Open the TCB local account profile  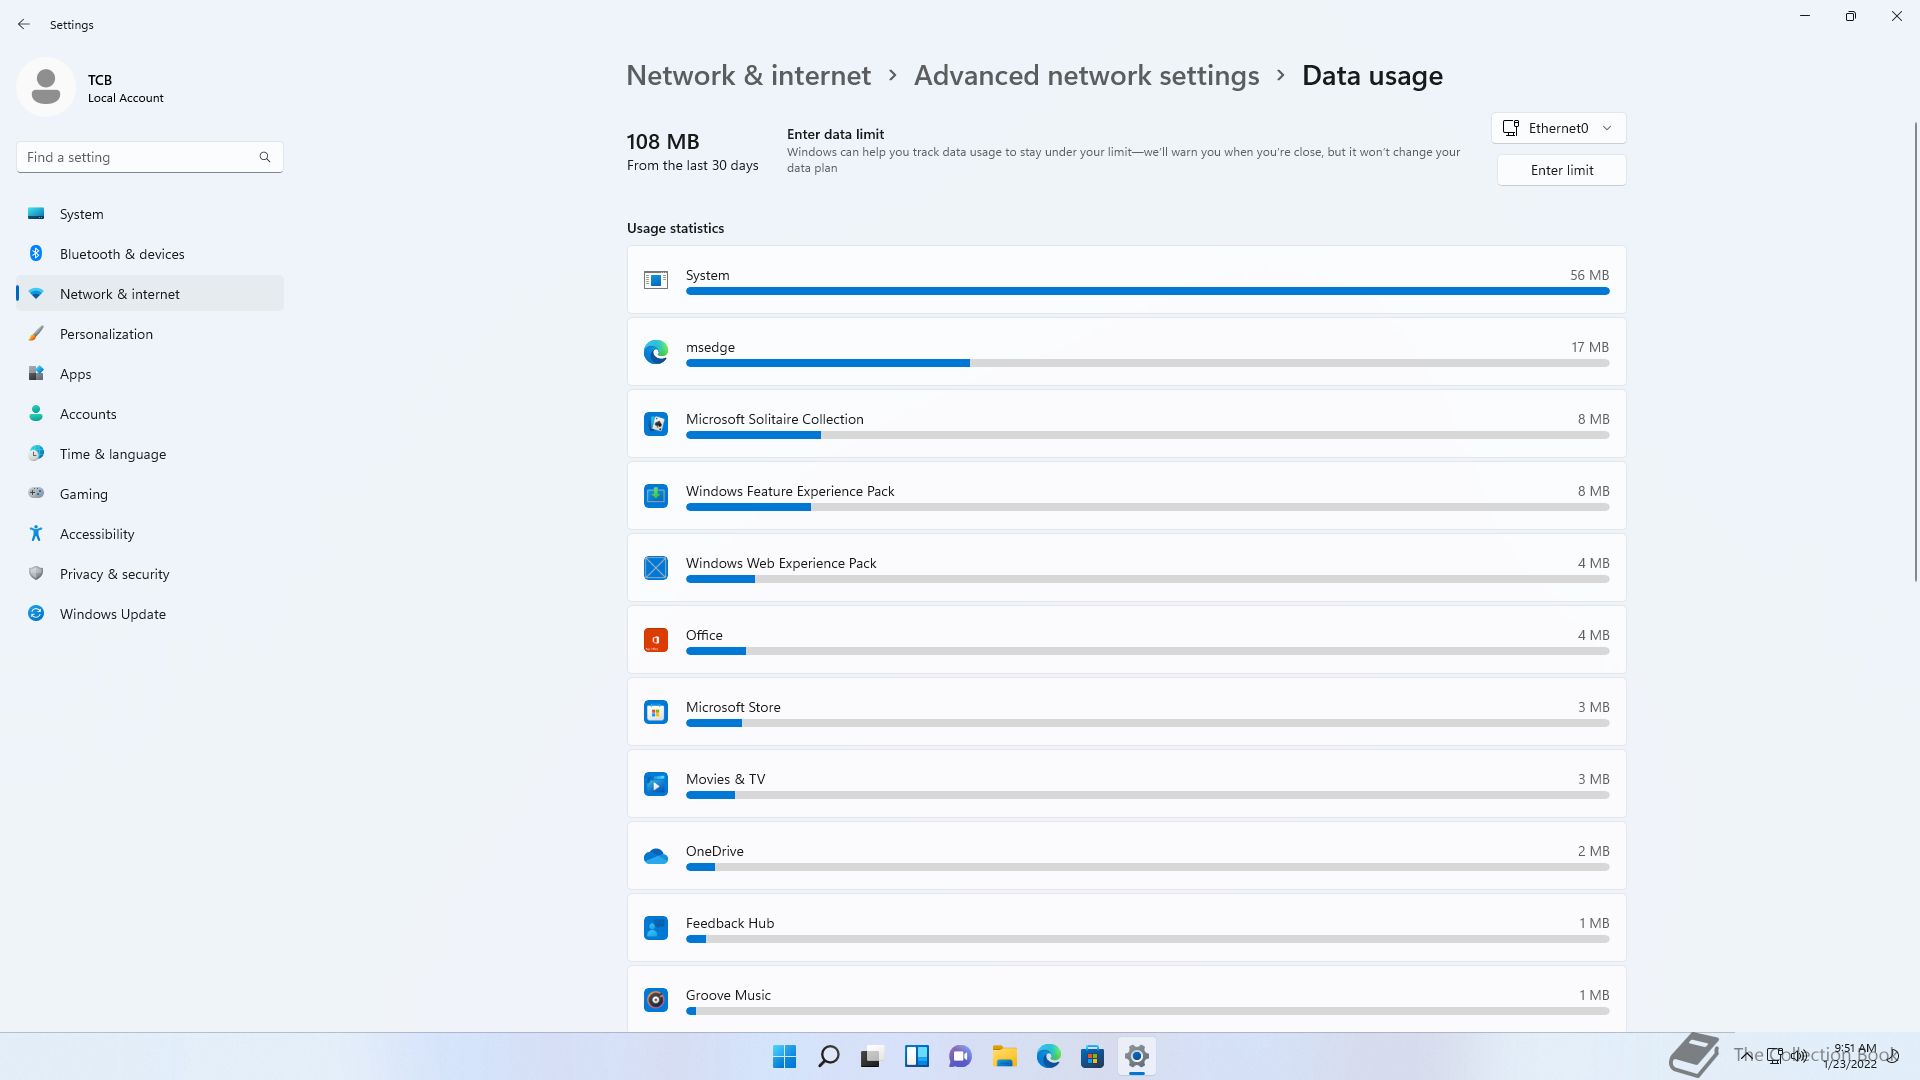click(92, 87)
